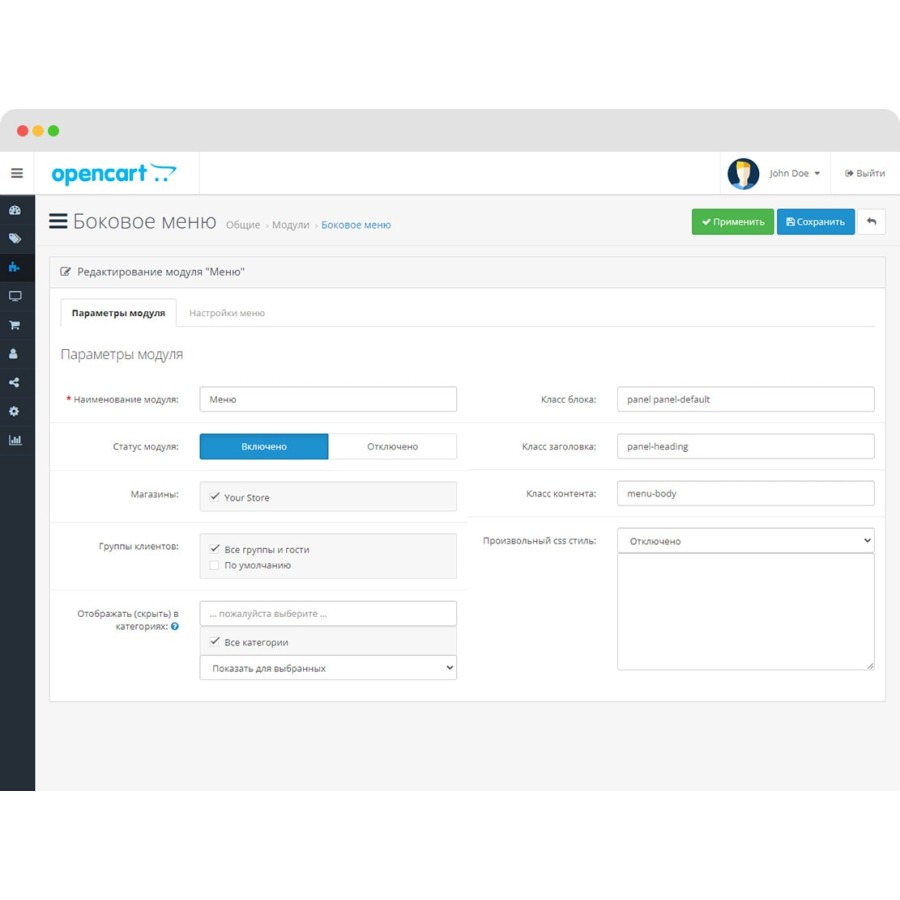
Task: Click the blue Сохранить button
Action: coord(815,222)
